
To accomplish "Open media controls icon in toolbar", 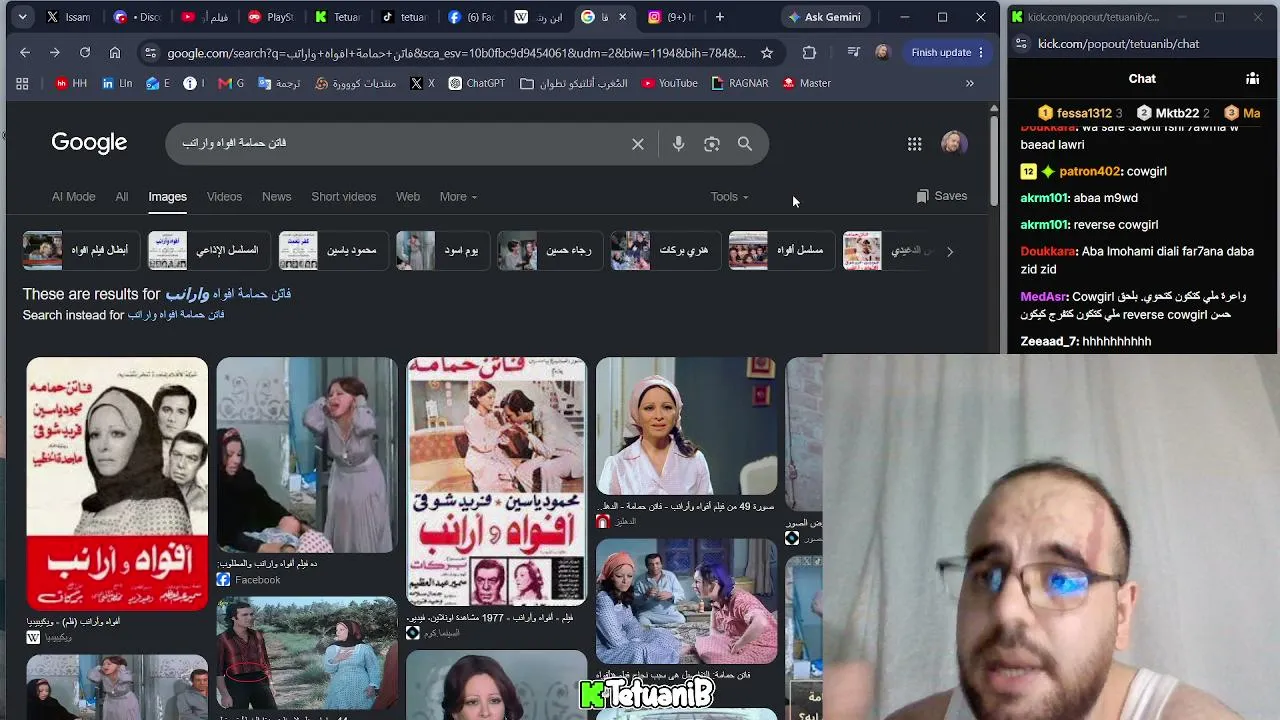I will 853,52.
